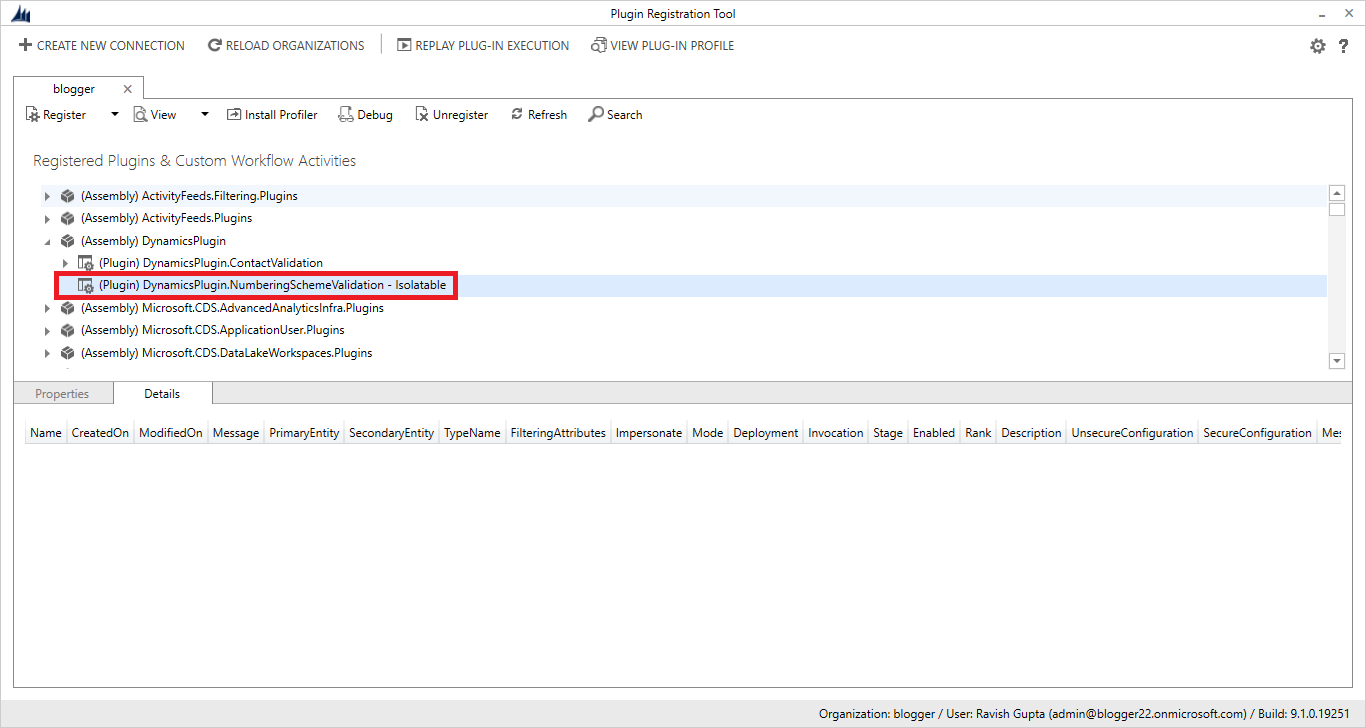Switch to the Properties tab
1366x728 pixels.
click(x=62, y=394)
